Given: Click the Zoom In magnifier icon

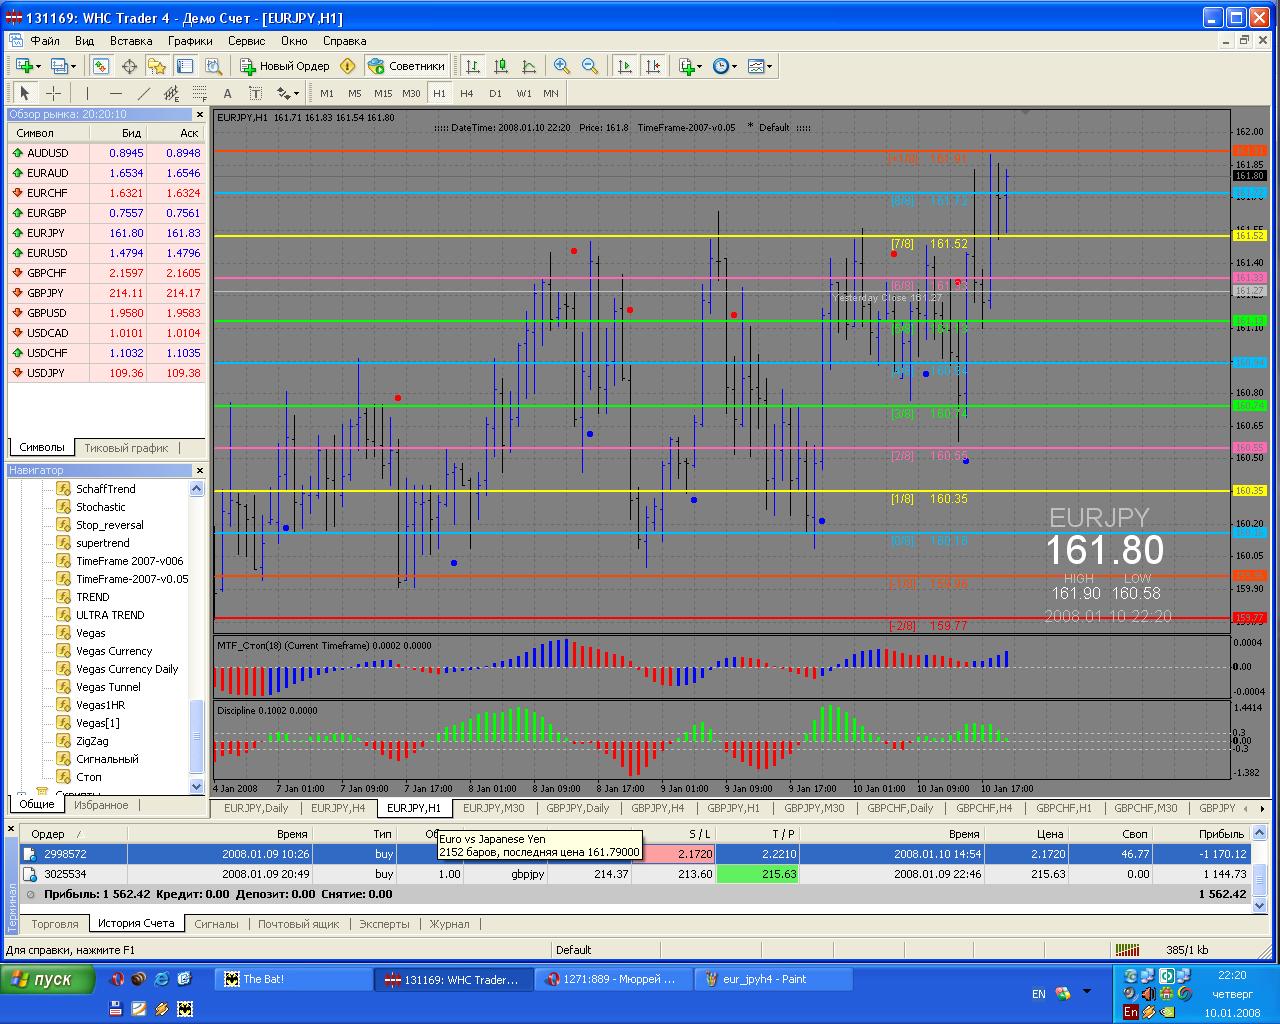Looking at the screenshot, I should tap(562, 66).
